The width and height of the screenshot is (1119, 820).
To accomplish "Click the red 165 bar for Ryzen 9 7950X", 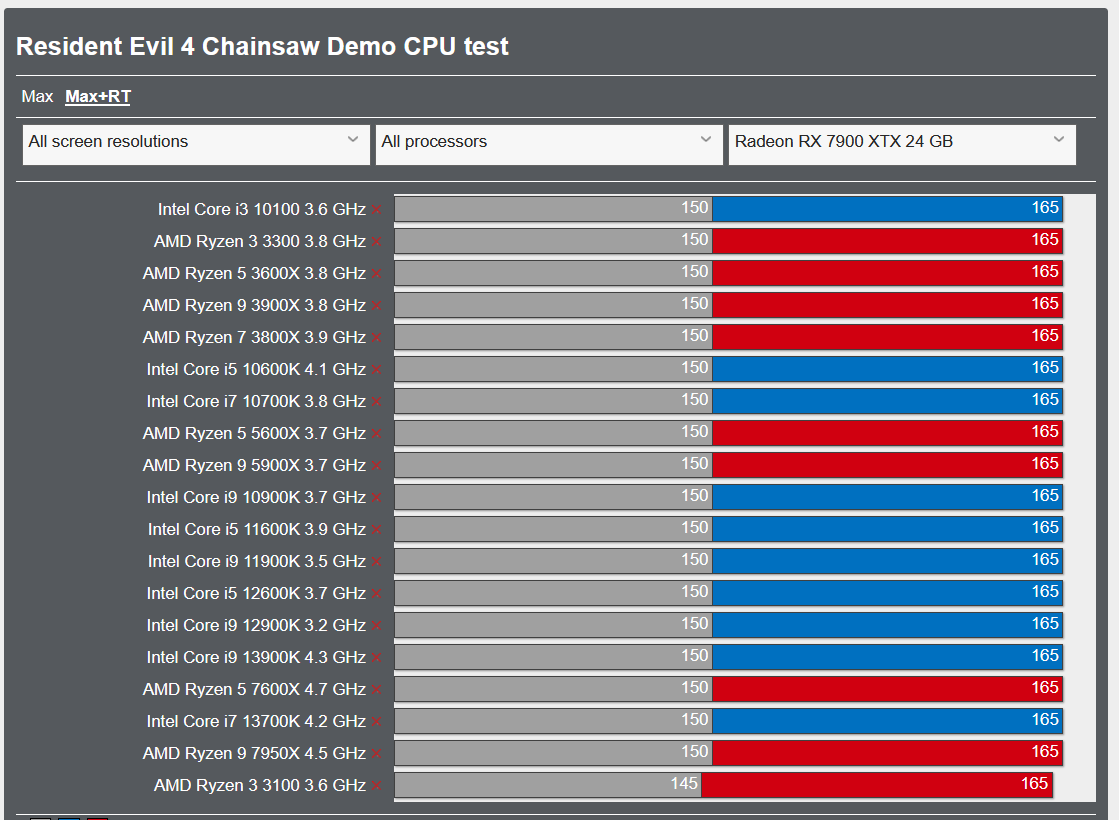I will click(888, 752).
